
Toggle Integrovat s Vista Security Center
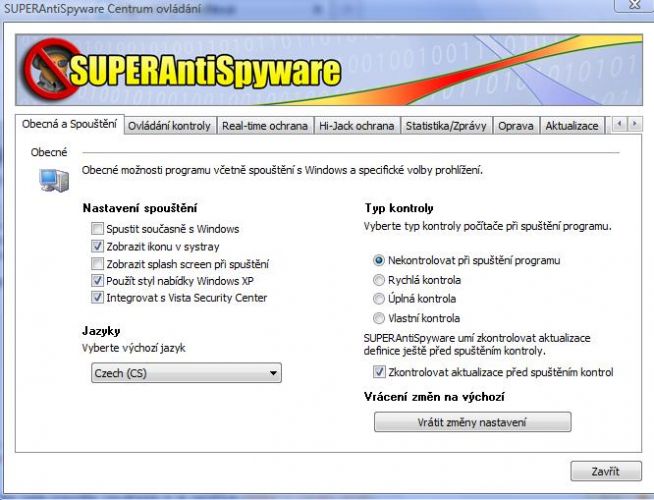pos(97,297)
